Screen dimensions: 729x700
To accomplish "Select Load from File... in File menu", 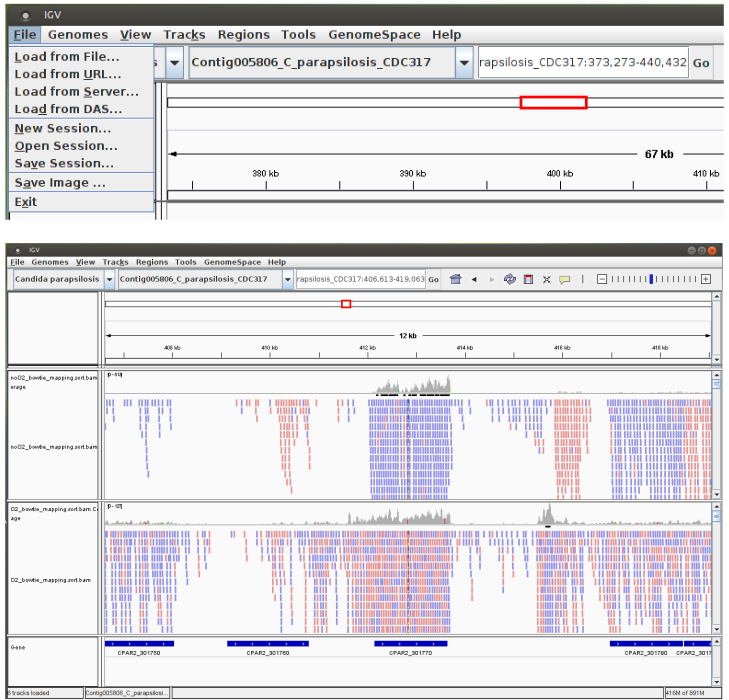I will tap(66, 56).
